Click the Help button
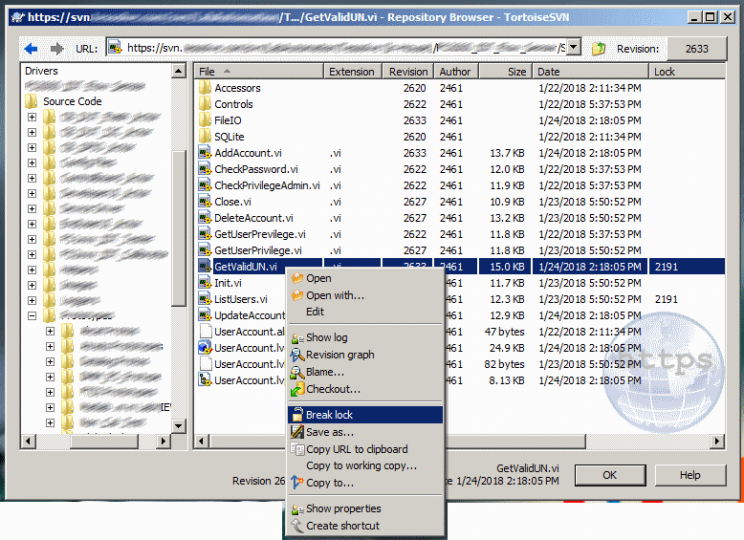This screenshot has height=540, width=744. pos(690,475)
